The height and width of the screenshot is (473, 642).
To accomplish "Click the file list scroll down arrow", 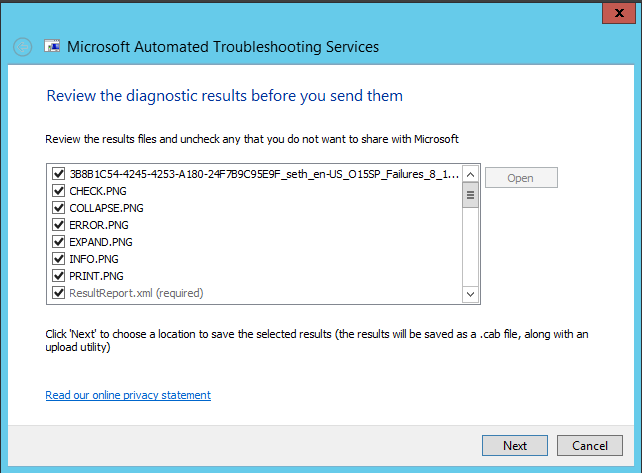I will click(x=470, y=294).
